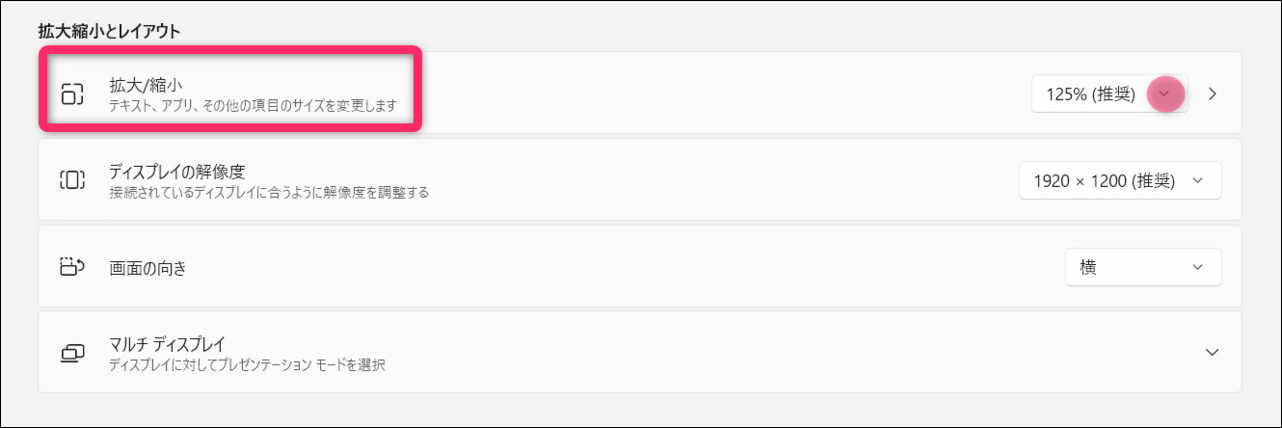Click the マルチ ディスプレイ monitors icon
Screen dimensions: 1282x428
tap(72, 353)
